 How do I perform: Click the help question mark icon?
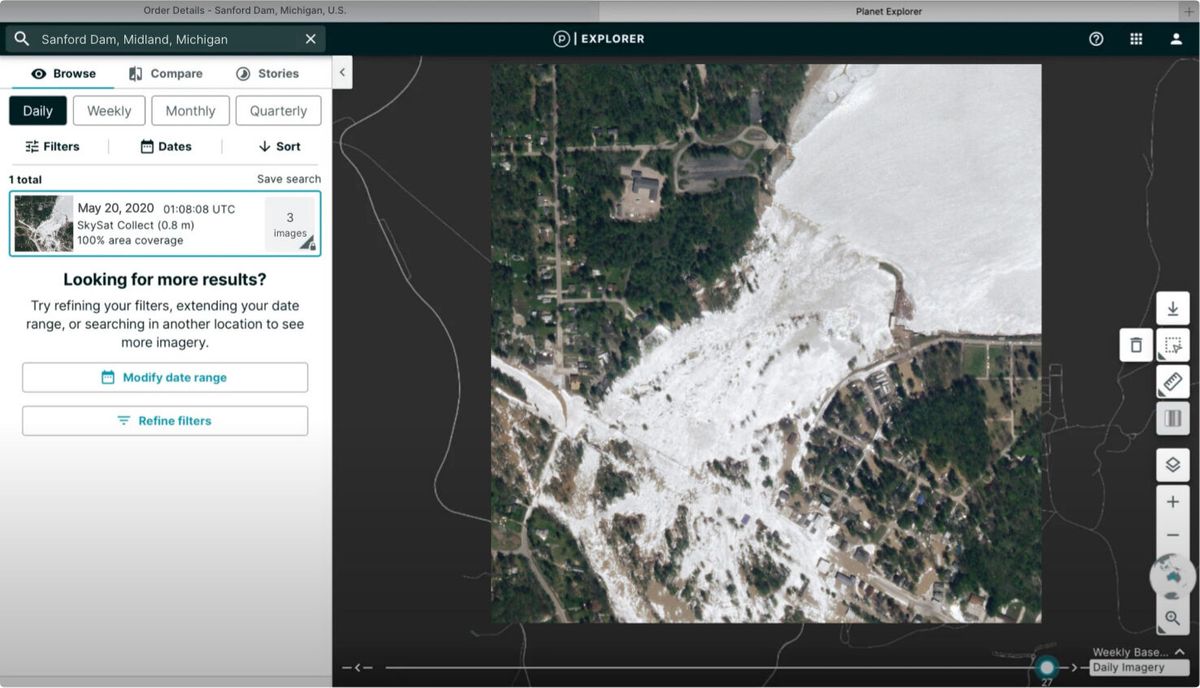1095,38
